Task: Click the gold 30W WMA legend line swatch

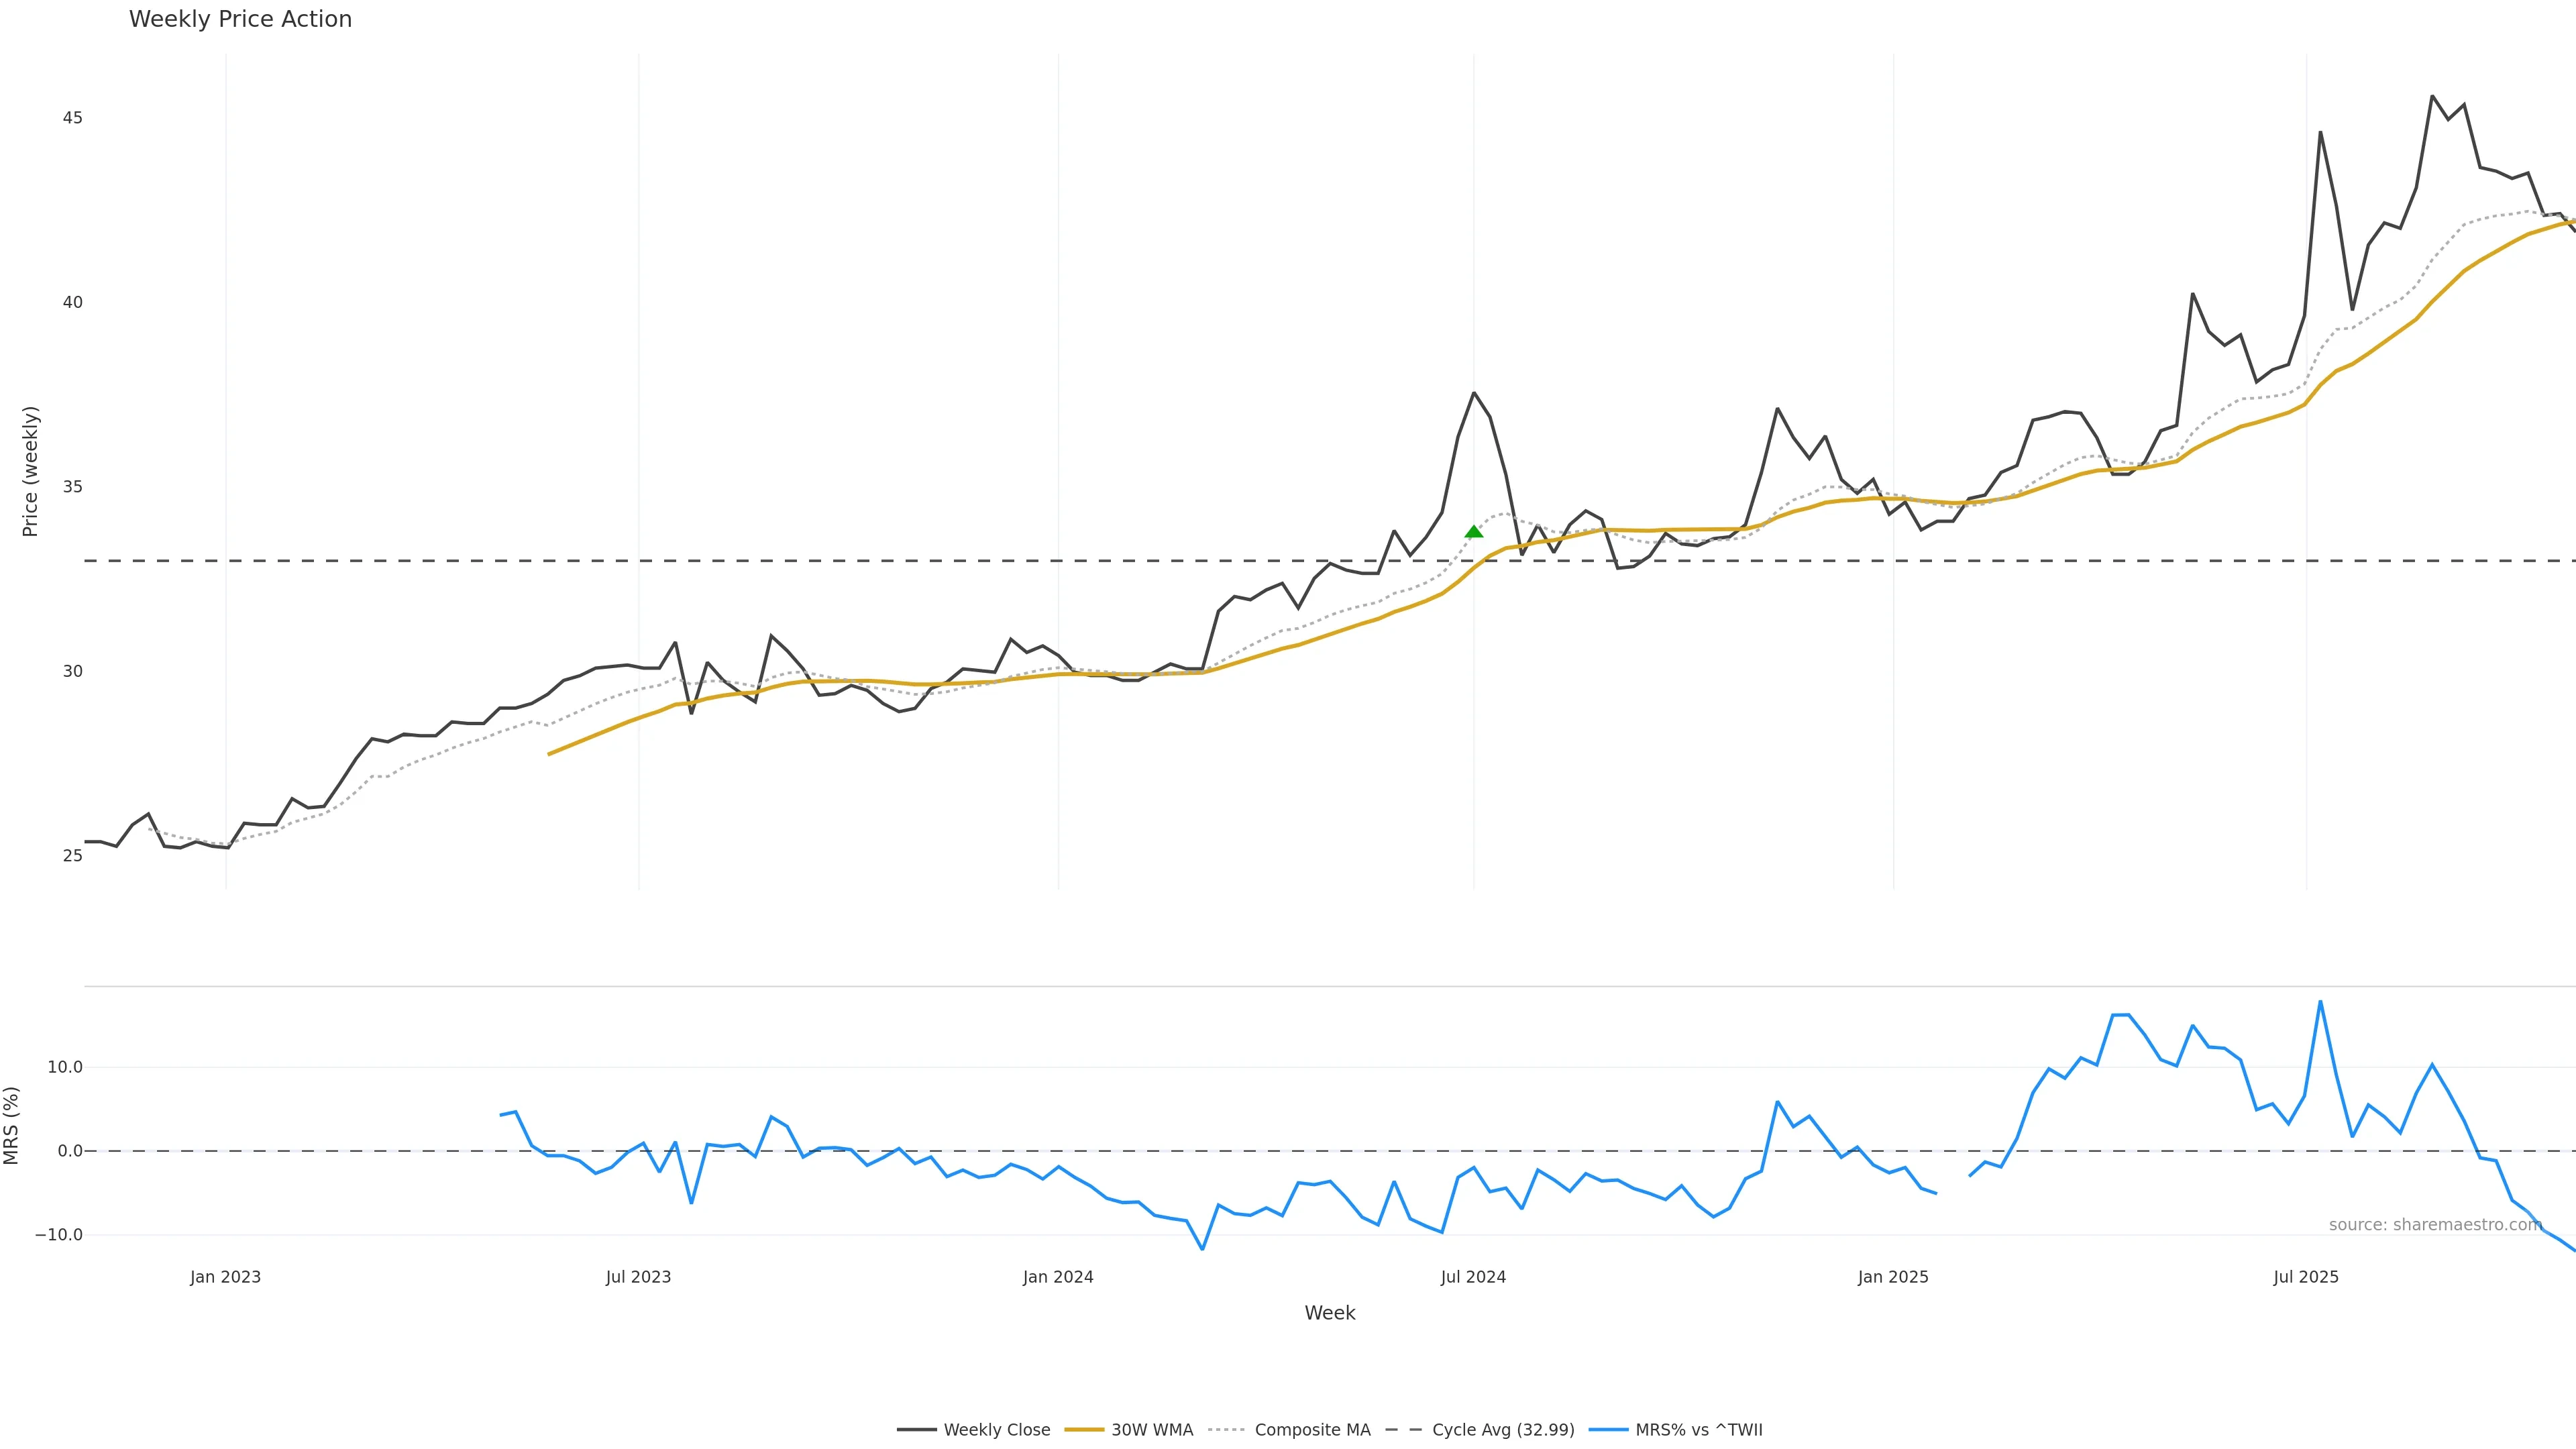Action: tap(1084, 1430)
